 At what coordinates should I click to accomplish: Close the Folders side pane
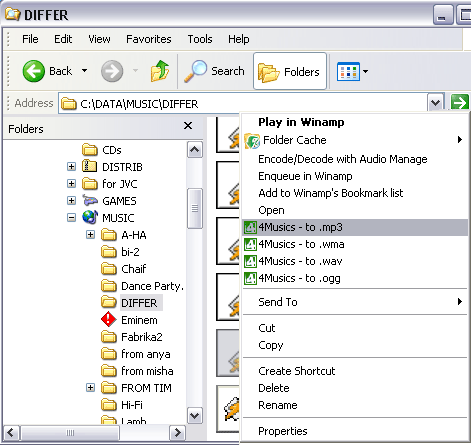point(188,126)
